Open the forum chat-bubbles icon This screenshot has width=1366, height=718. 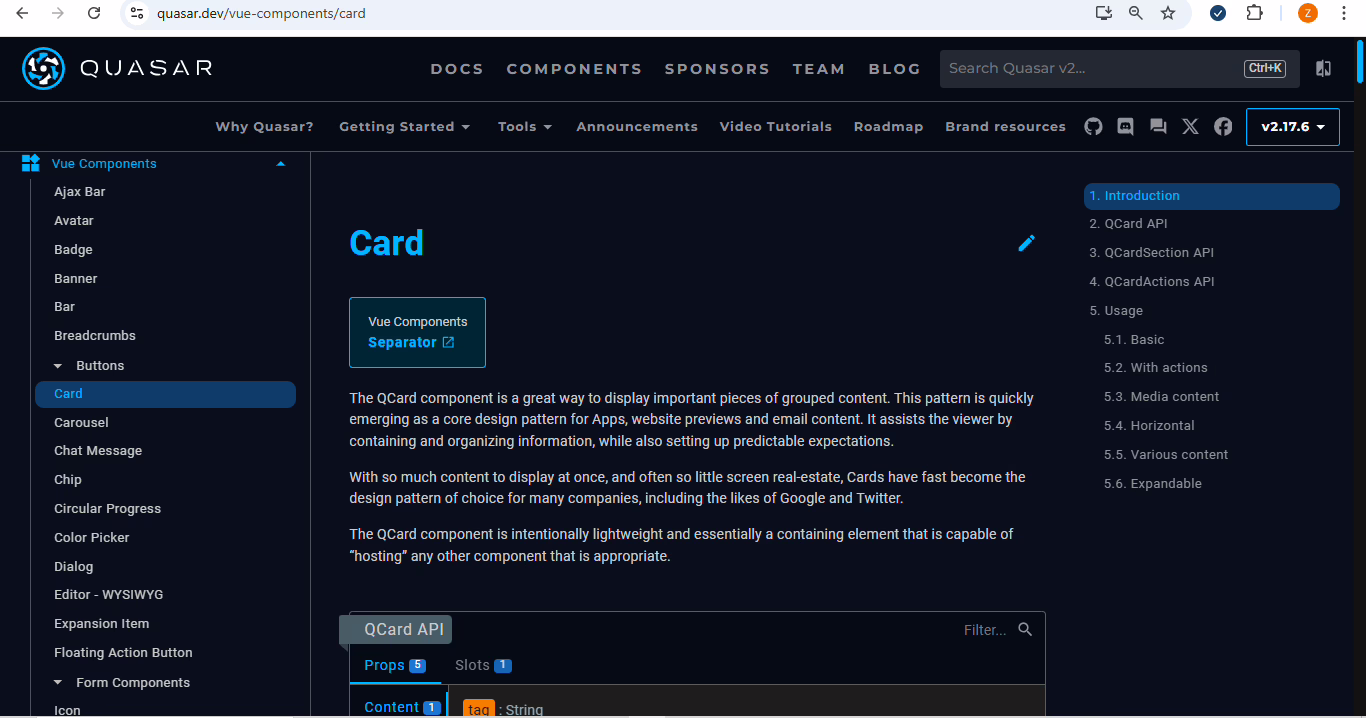pyautogui.click(x=1158, y=126)
